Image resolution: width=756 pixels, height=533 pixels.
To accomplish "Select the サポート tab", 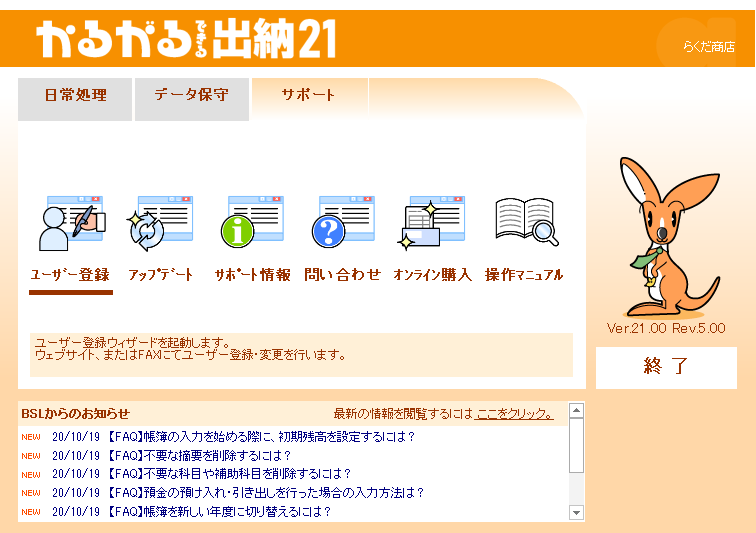I will [x=309, y=98].
